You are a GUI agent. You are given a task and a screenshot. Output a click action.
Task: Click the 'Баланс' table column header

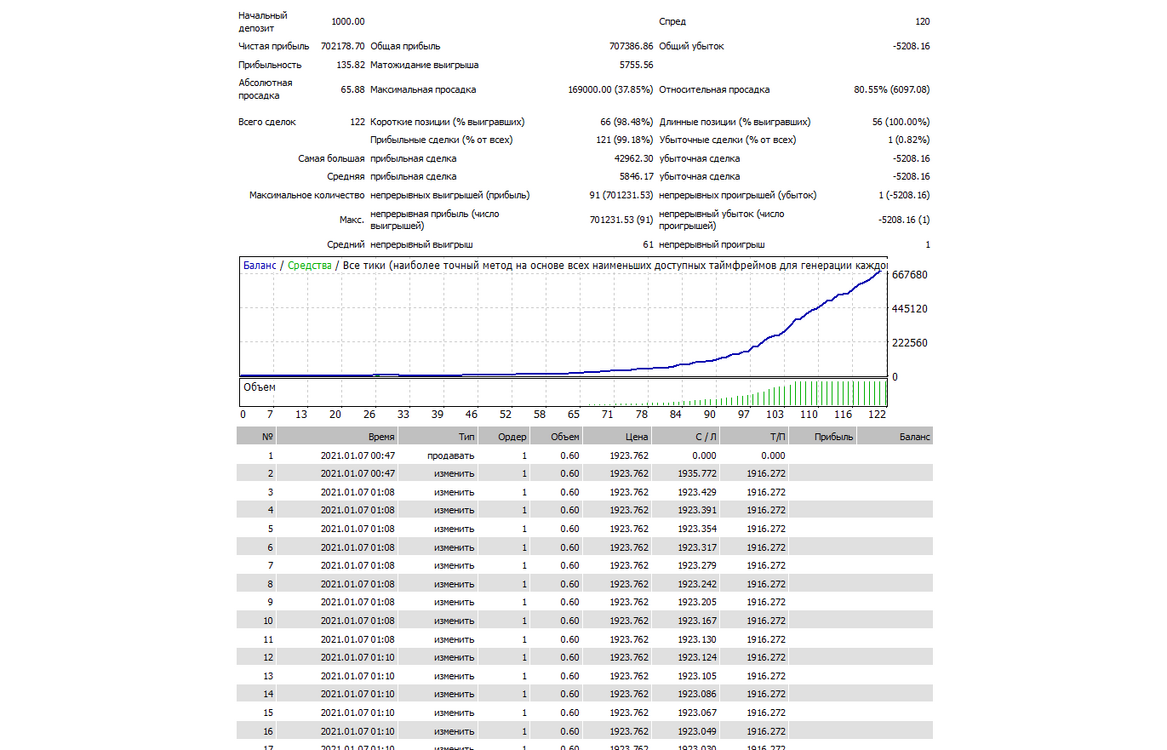point(895,437)
